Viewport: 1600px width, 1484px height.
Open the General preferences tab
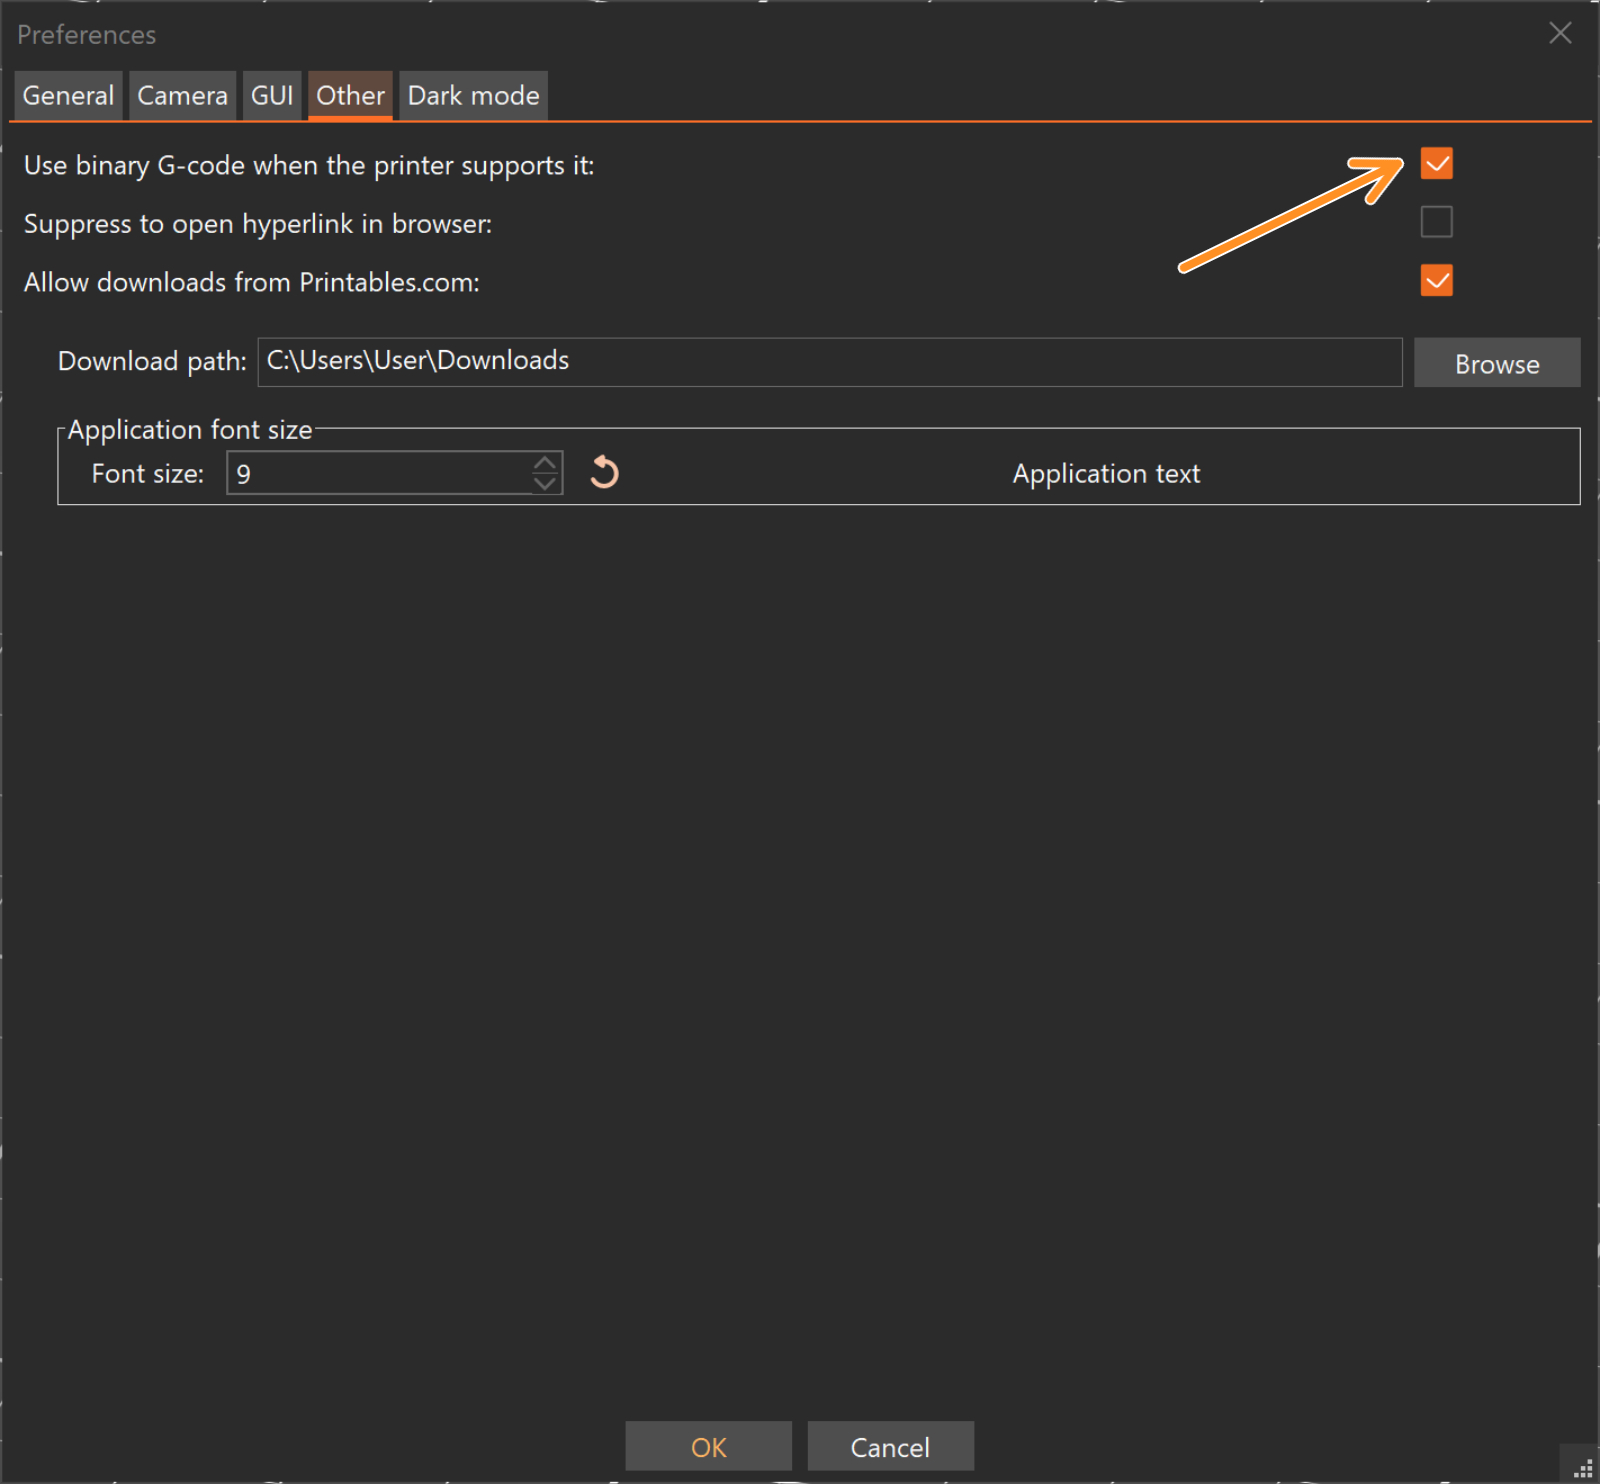(x=68, y=96)
